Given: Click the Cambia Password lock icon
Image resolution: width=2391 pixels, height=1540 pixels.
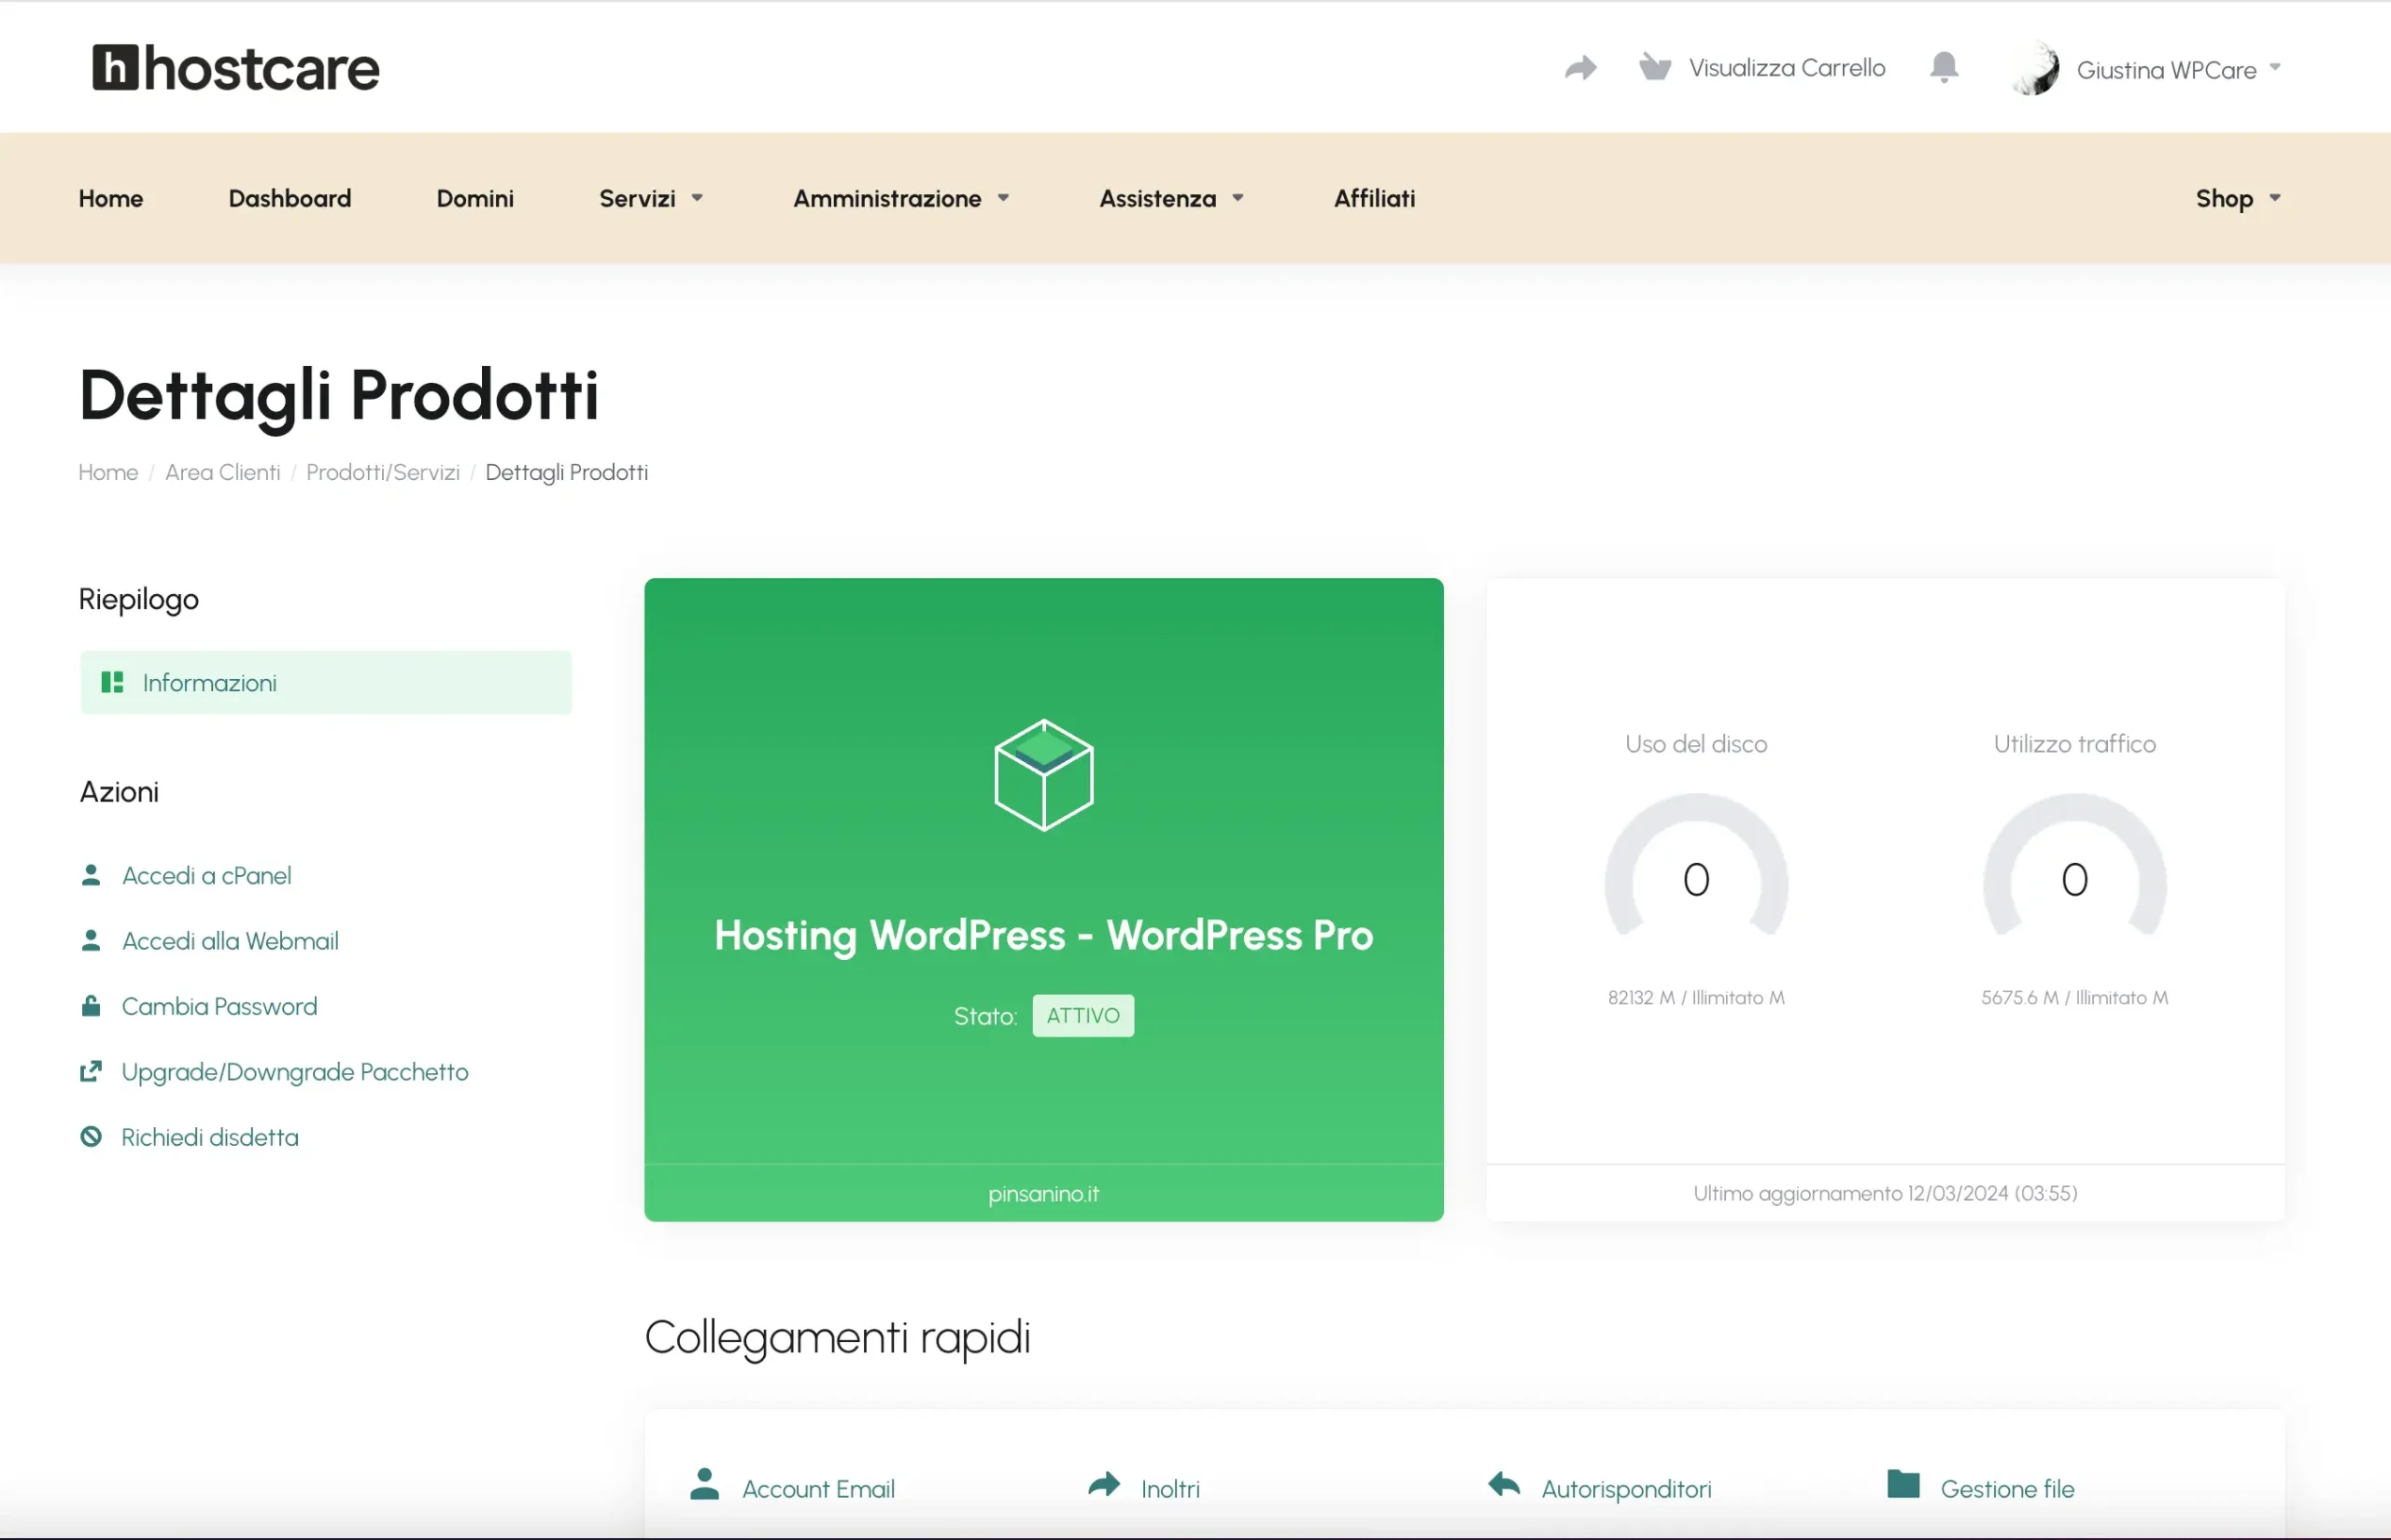Looking at the screenshot, I should click(x=91, y=1006).
